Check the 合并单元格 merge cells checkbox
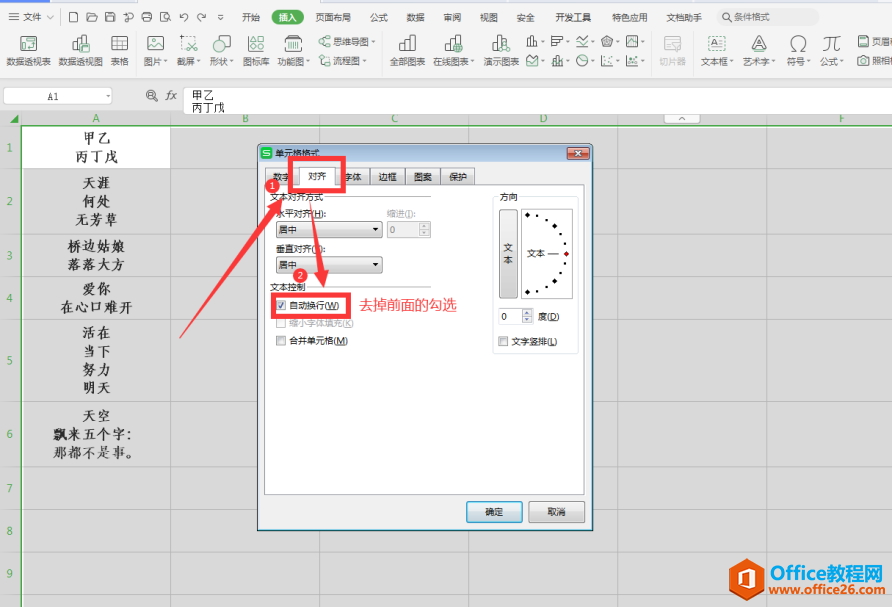 [x=281, y=341]
